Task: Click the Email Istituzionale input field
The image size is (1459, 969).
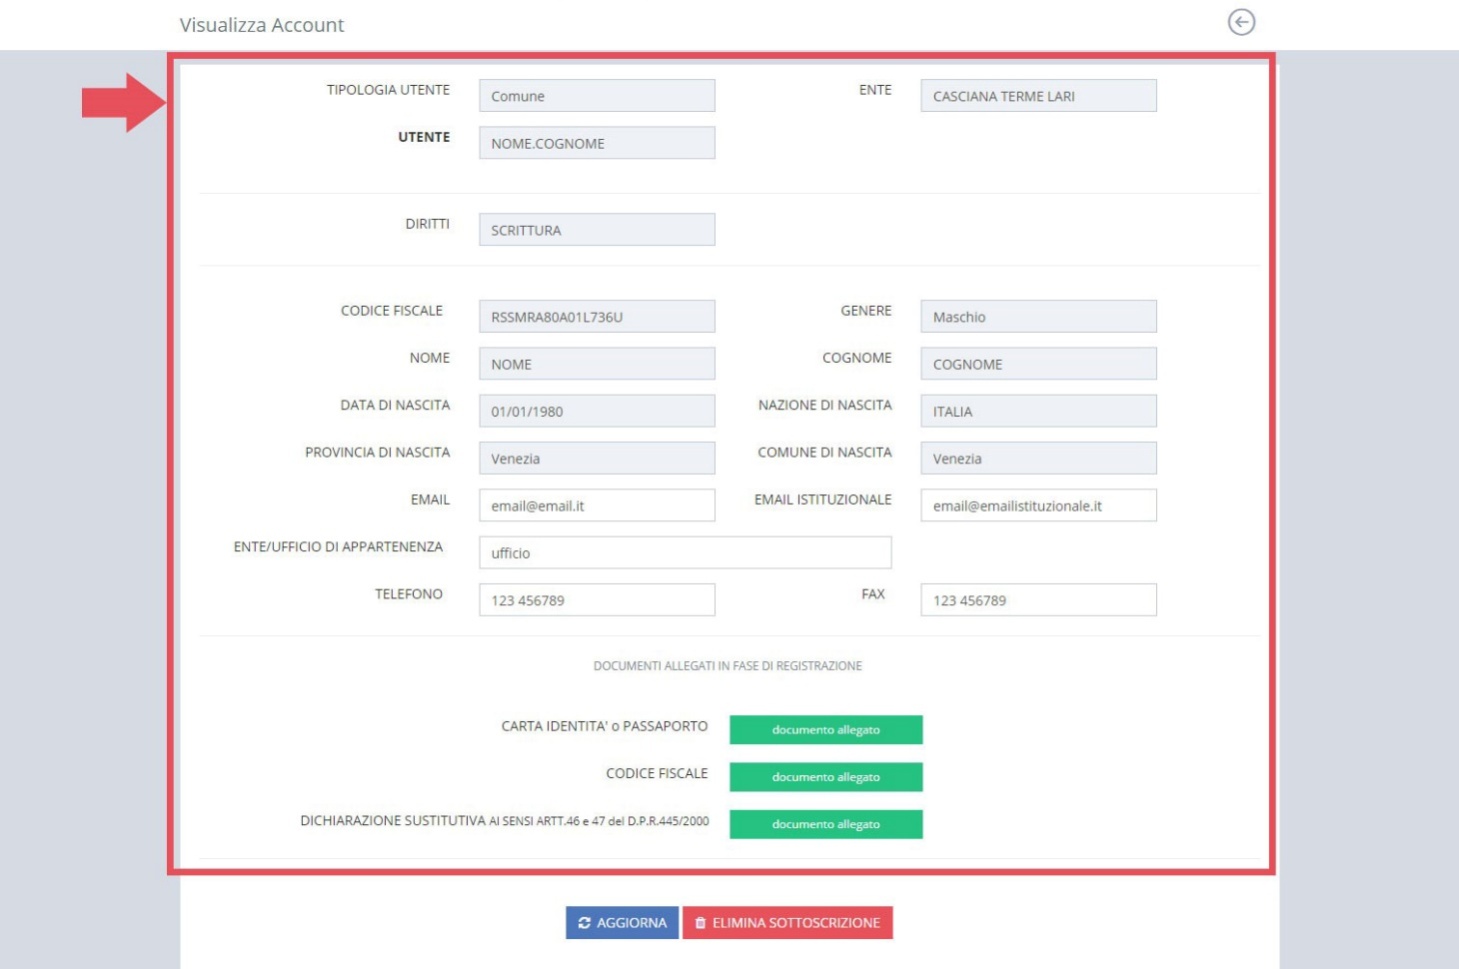Action: [x=1038, y=505]
